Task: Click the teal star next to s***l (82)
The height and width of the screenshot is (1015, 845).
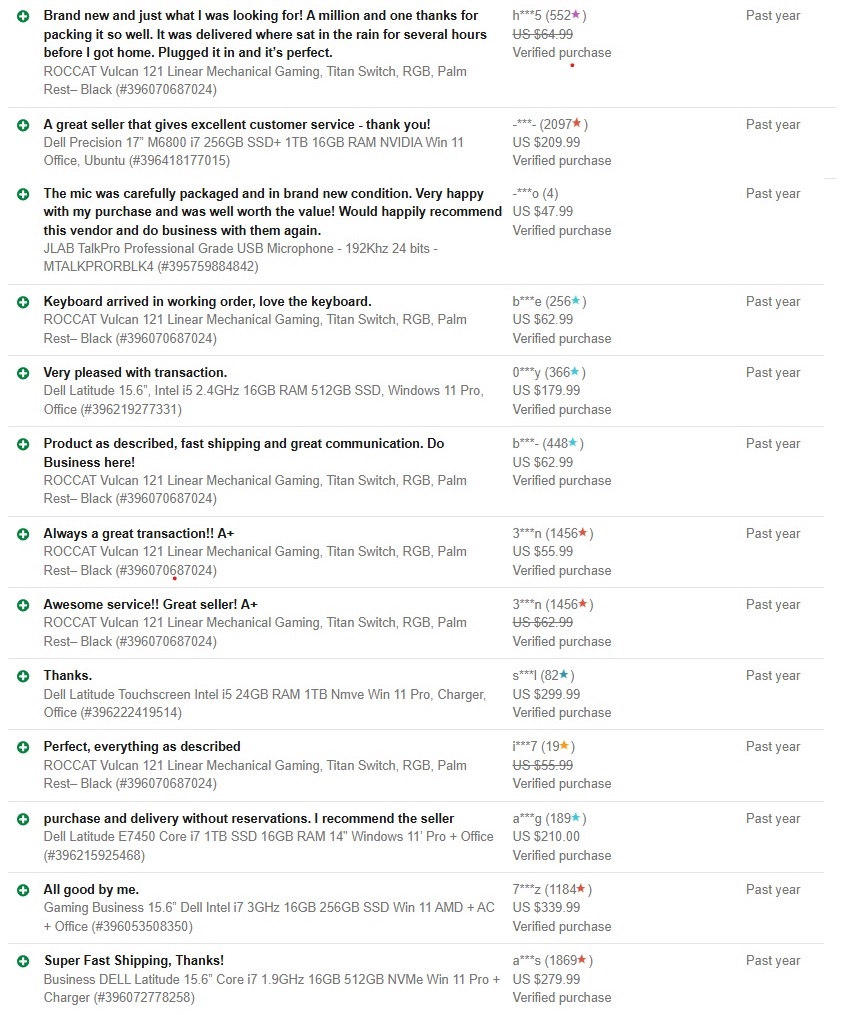Action: coord(564,676)
